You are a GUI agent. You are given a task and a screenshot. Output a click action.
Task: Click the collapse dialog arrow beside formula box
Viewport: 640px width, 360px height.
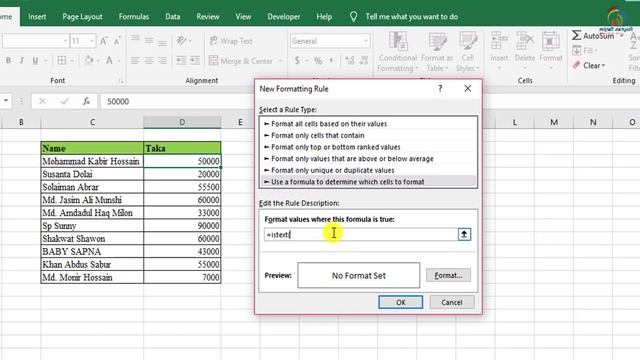coord(464,234)
